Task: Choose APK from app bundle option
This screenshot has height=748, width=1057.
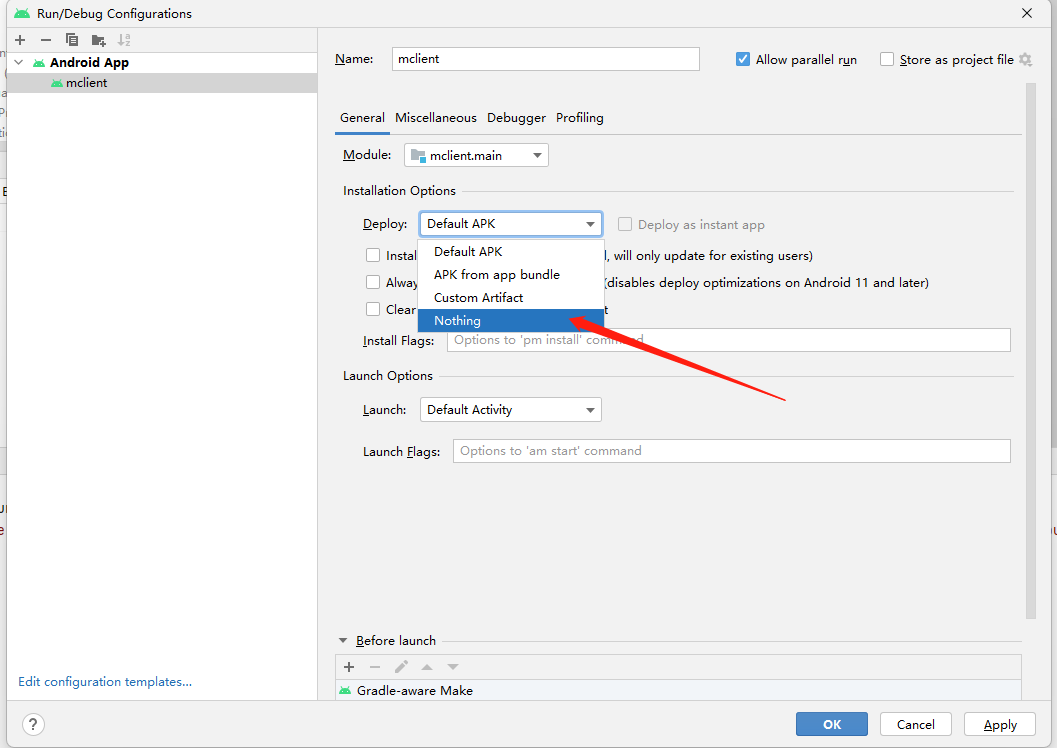Action: pyautogui.click(x=510, y=274)
